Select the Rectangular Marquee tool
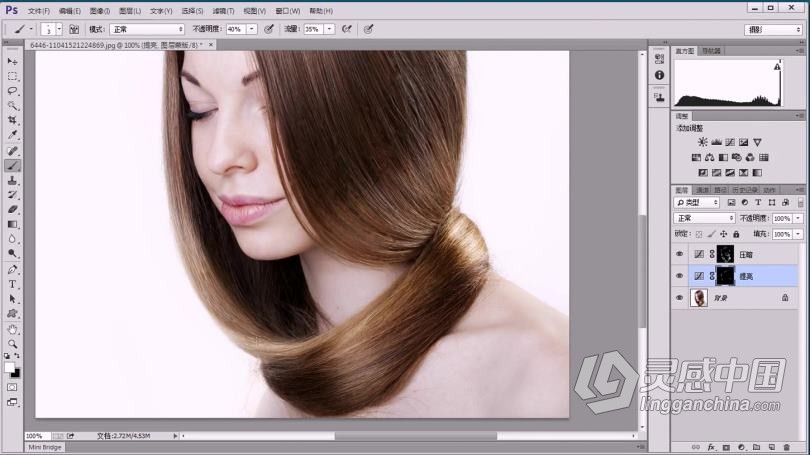Screen dimensions: 810x455 [12, 76]
